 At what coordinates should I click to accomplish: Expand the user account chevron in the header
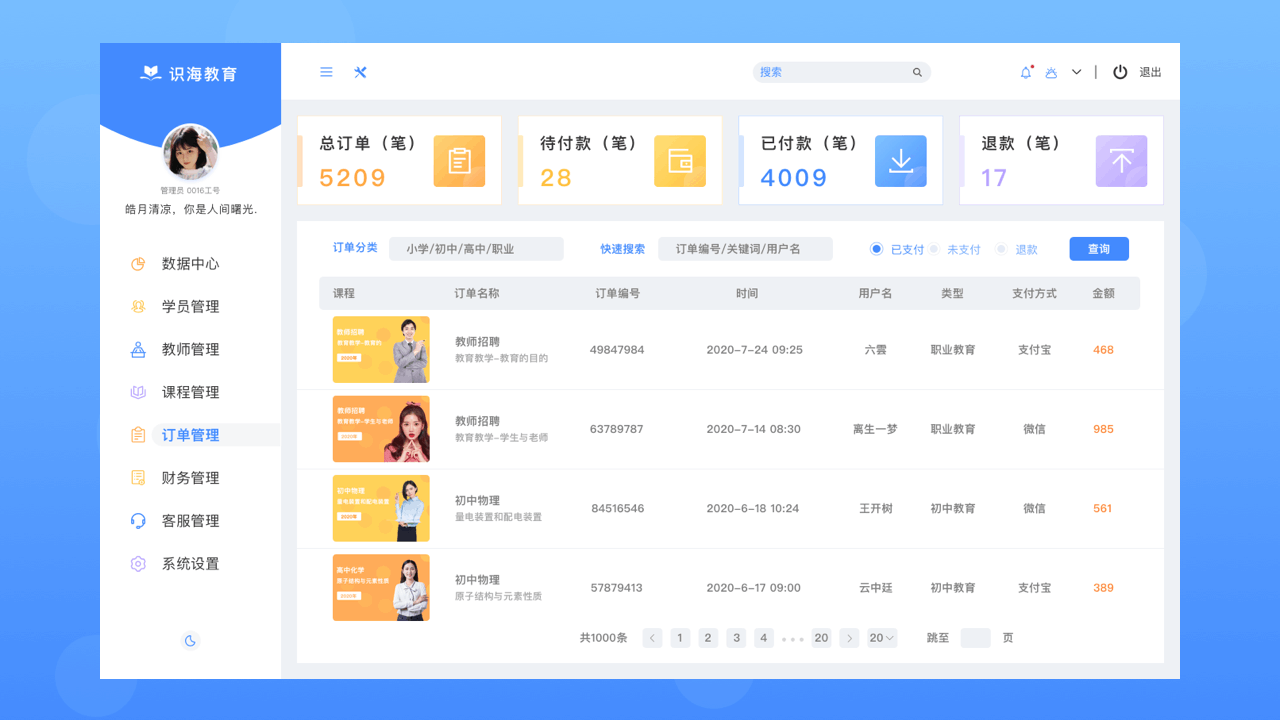(1076, 71)
